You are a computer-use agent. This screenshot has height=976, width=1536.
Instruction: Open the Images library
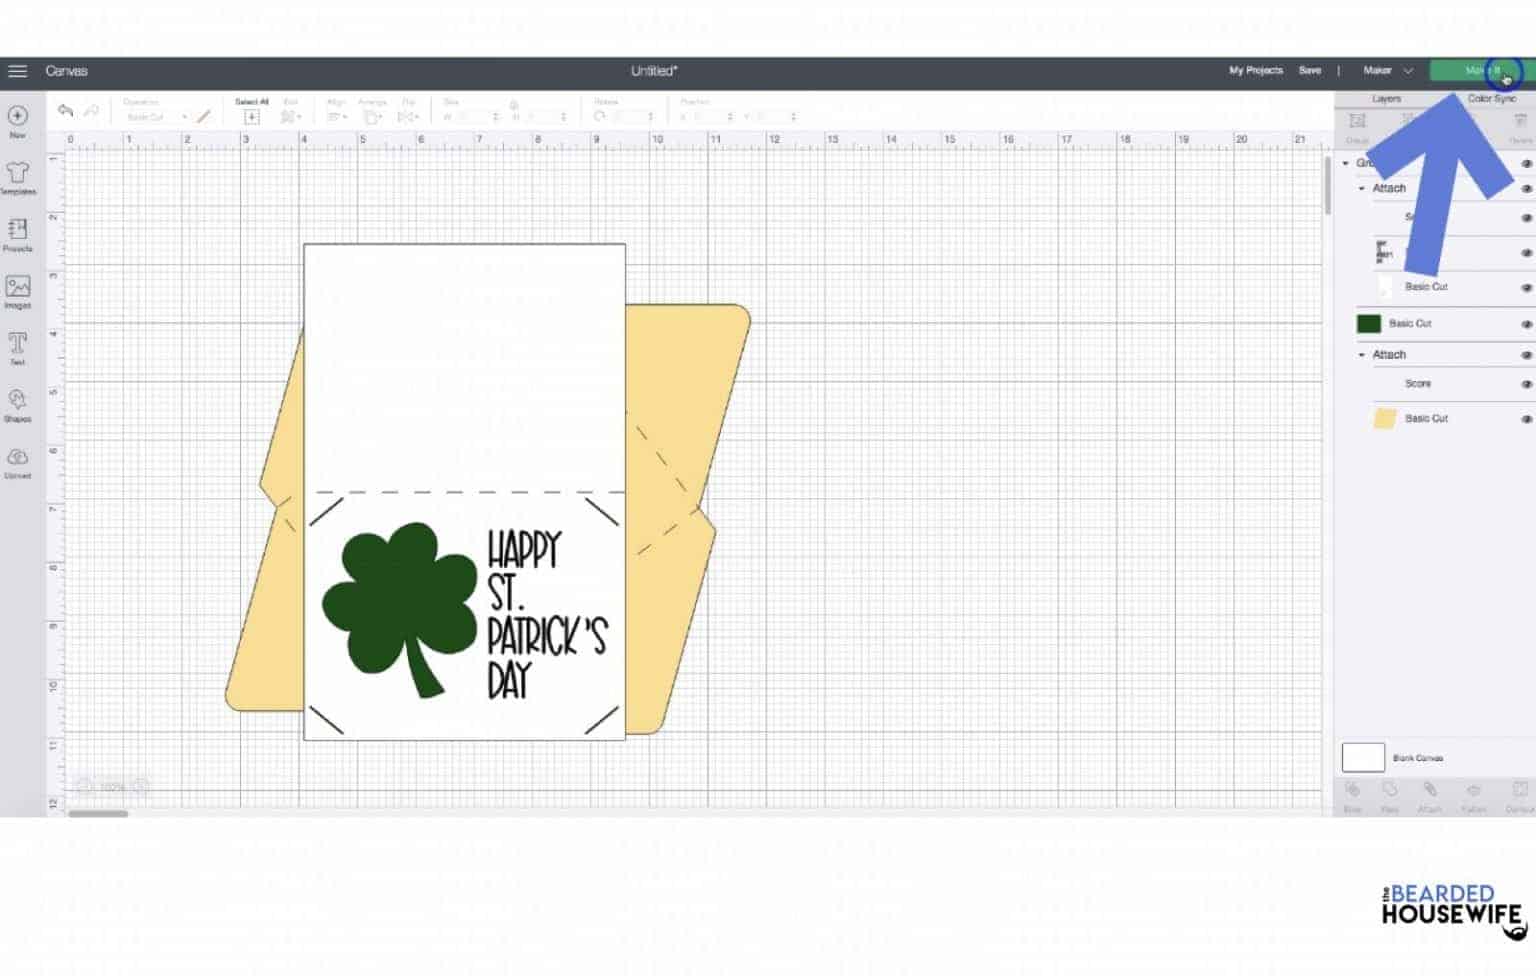(x=16, y=291)
